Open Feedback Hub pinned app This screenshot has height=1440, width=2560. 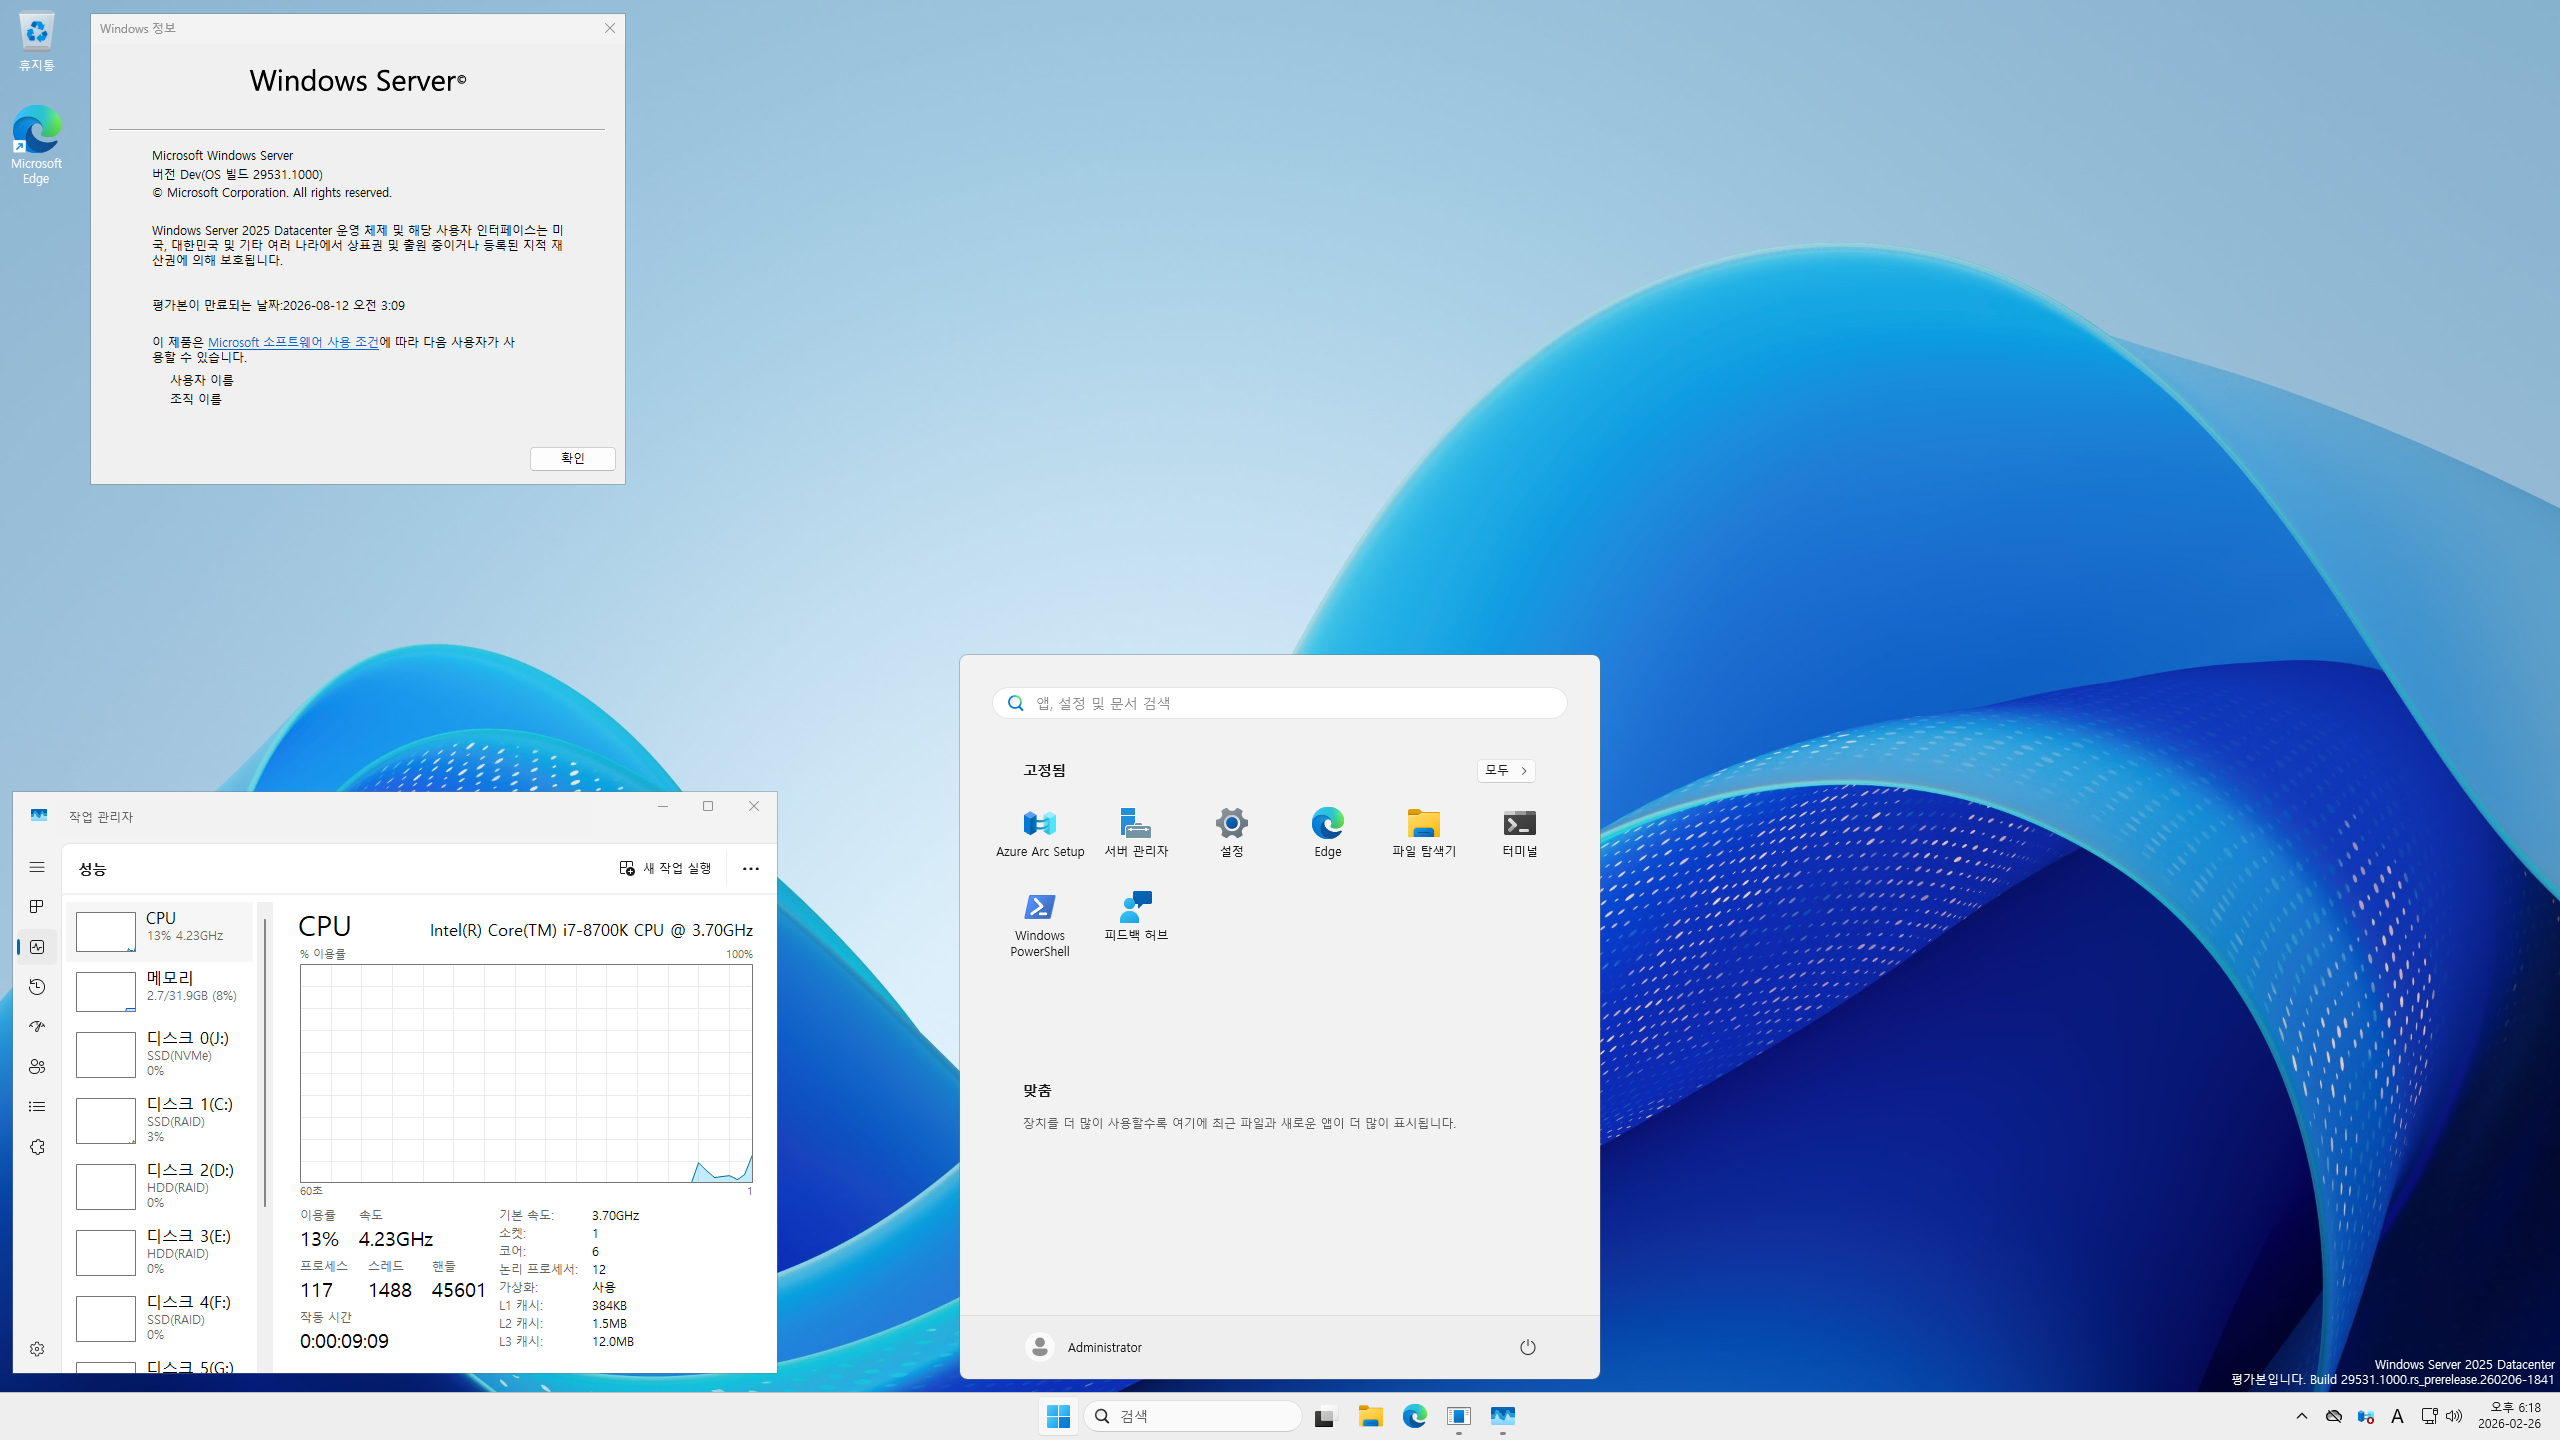[x=1135, y=916]
